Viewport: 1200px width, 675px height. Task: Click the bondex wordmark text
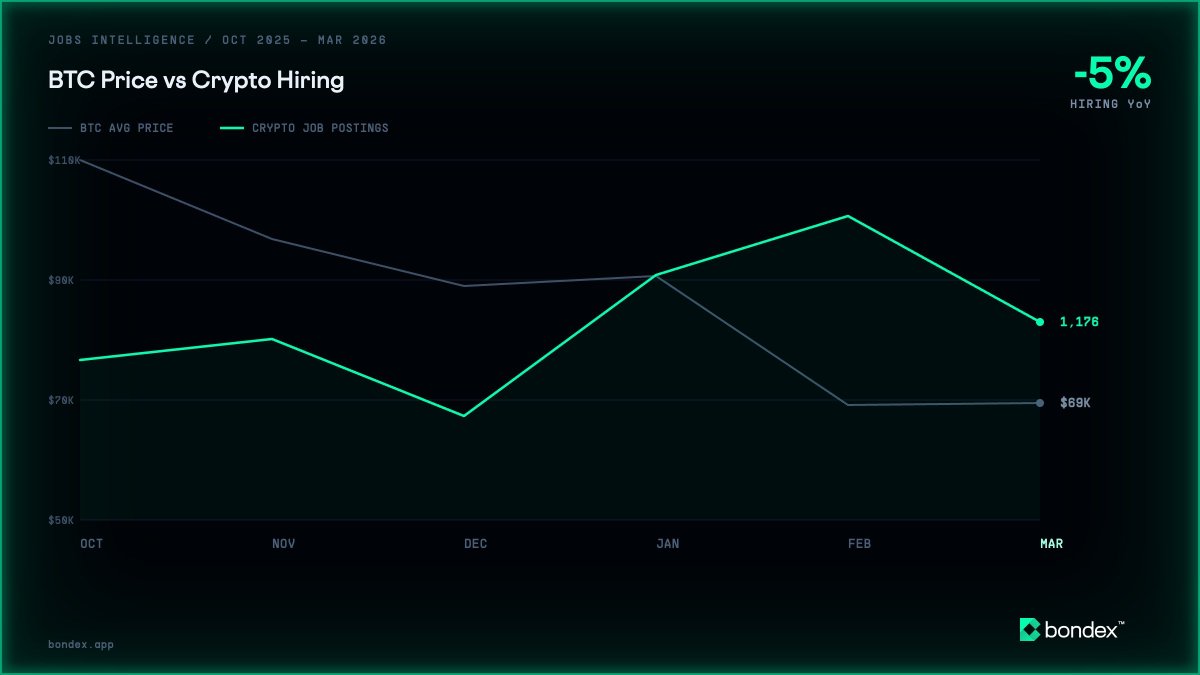tap(1084, 630)
